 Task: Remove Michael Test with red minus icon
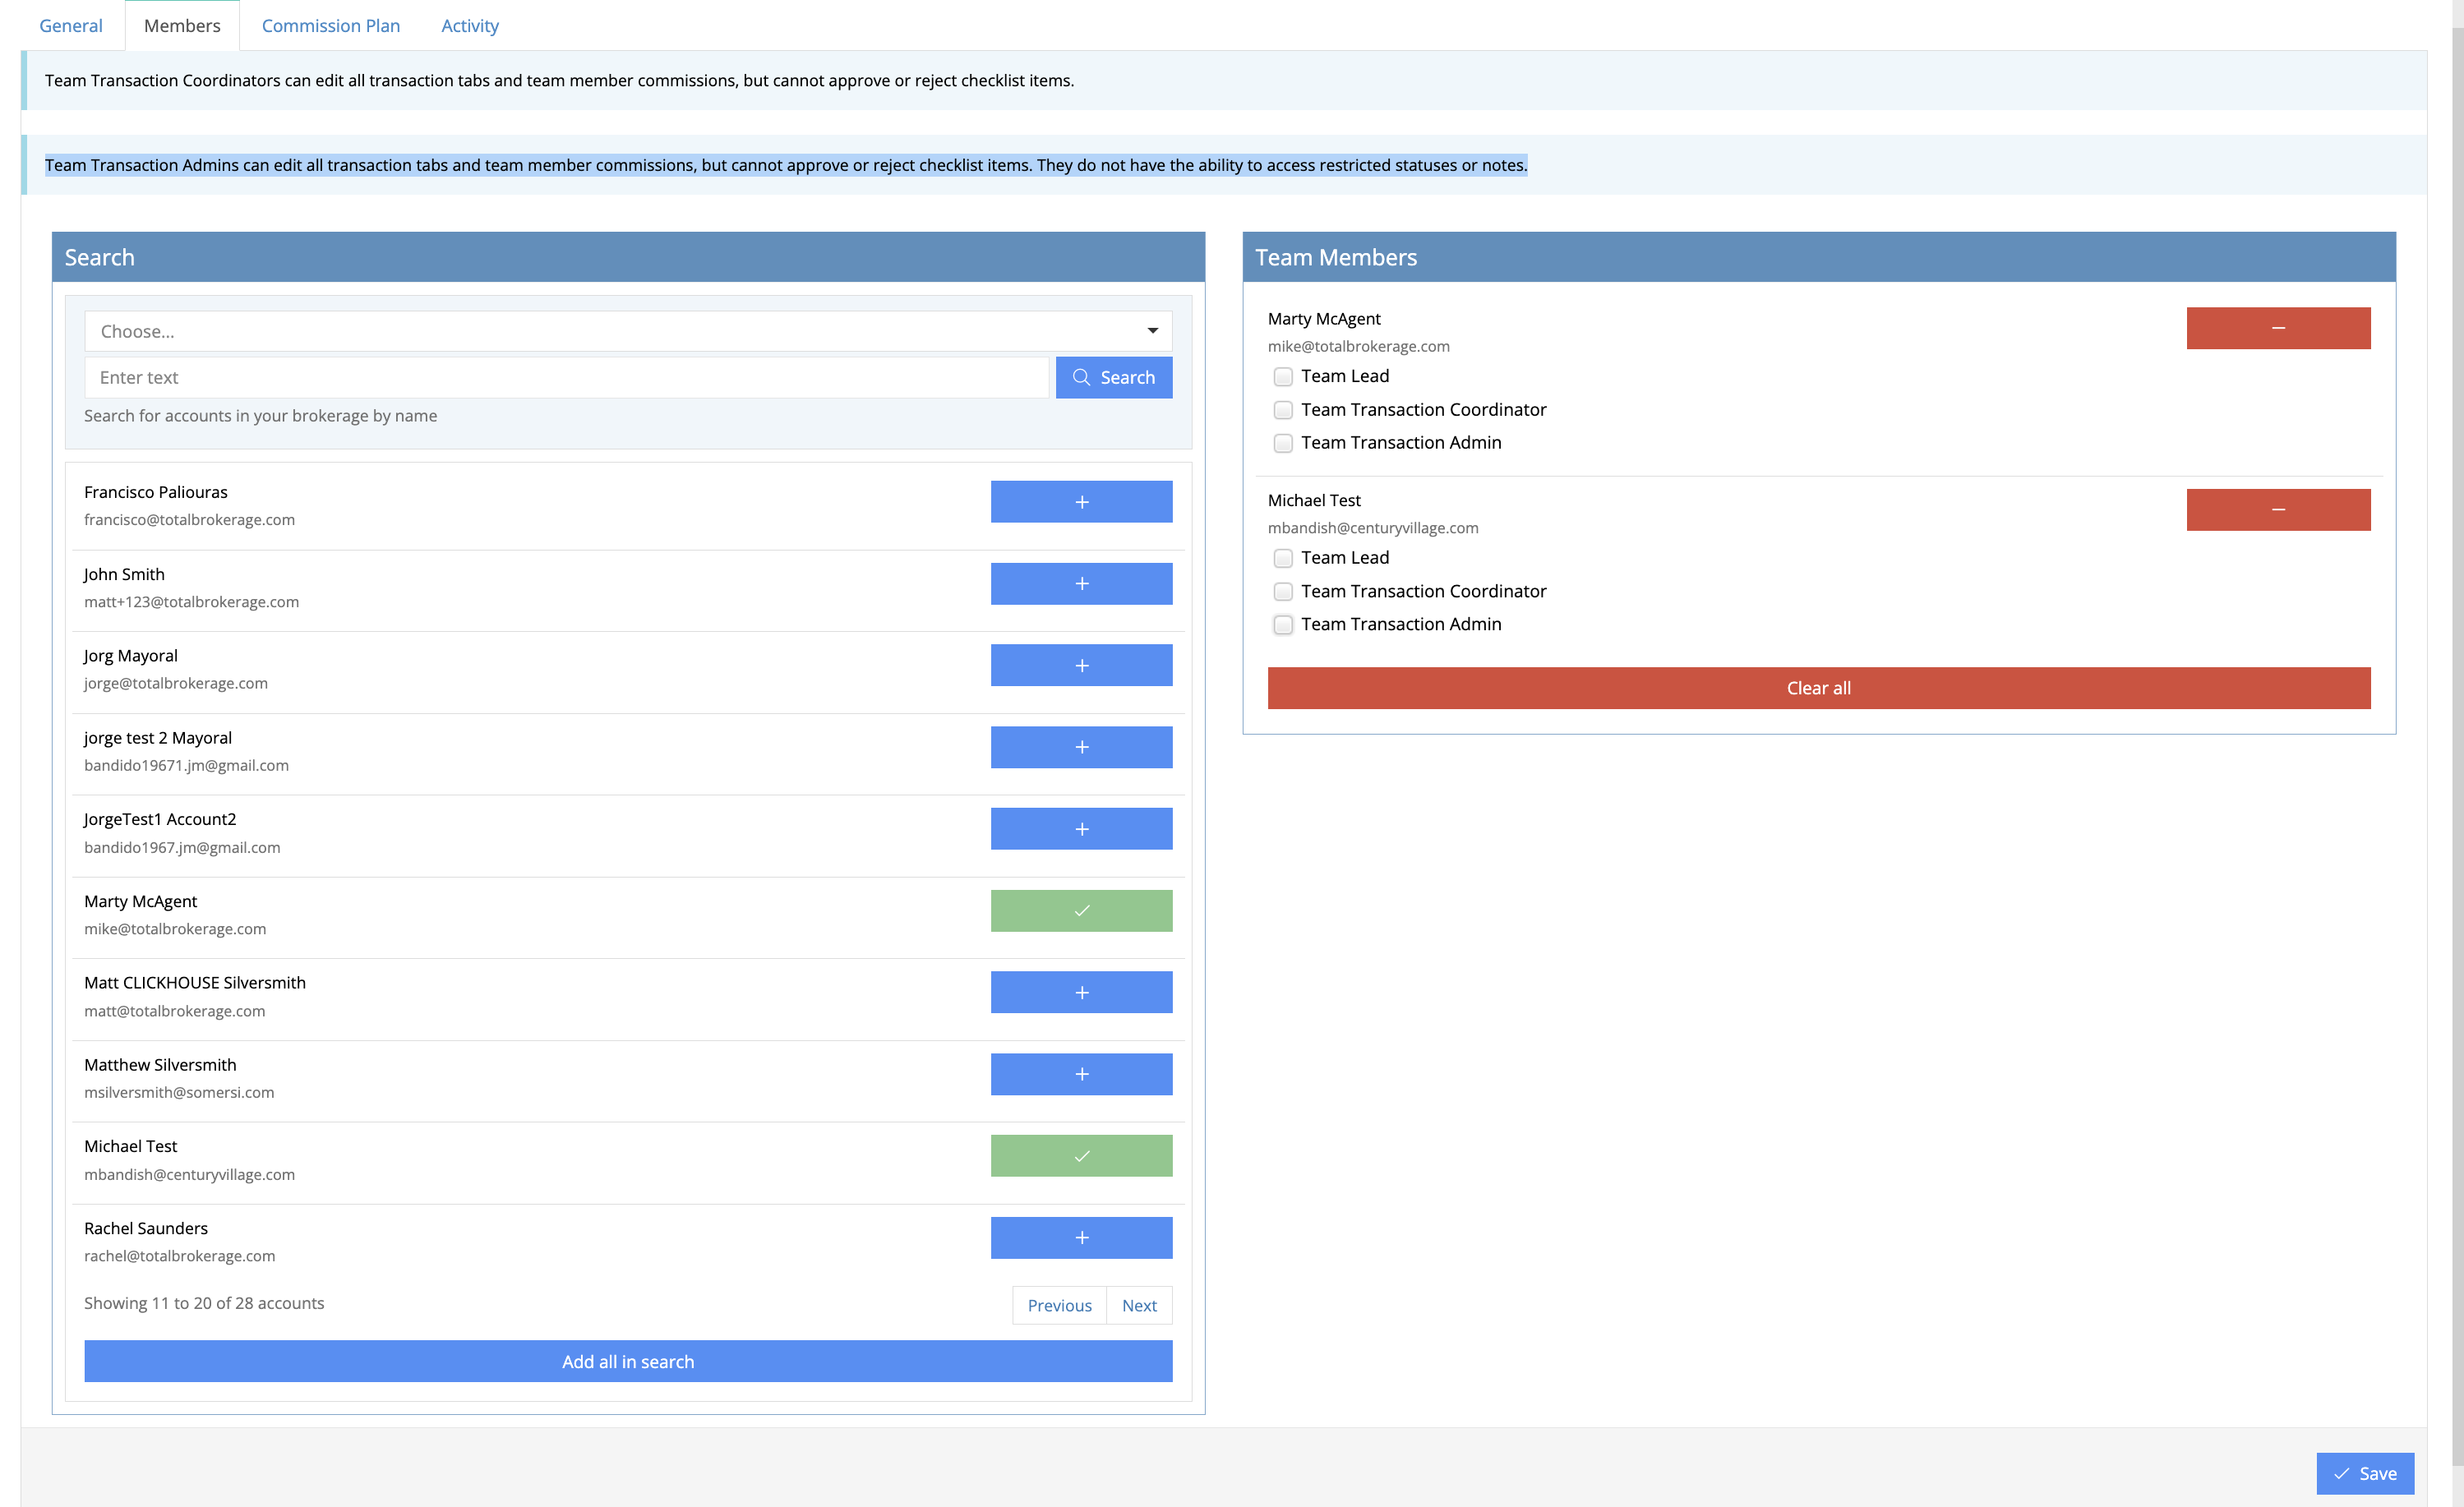(x=2277, y=510)
